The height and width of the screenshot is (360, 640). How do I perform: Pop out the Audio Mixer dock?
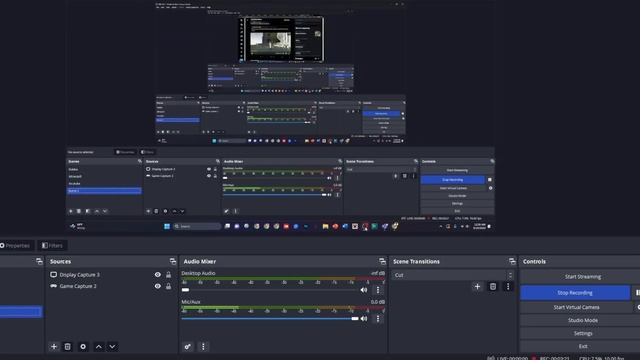coord(382,261)
